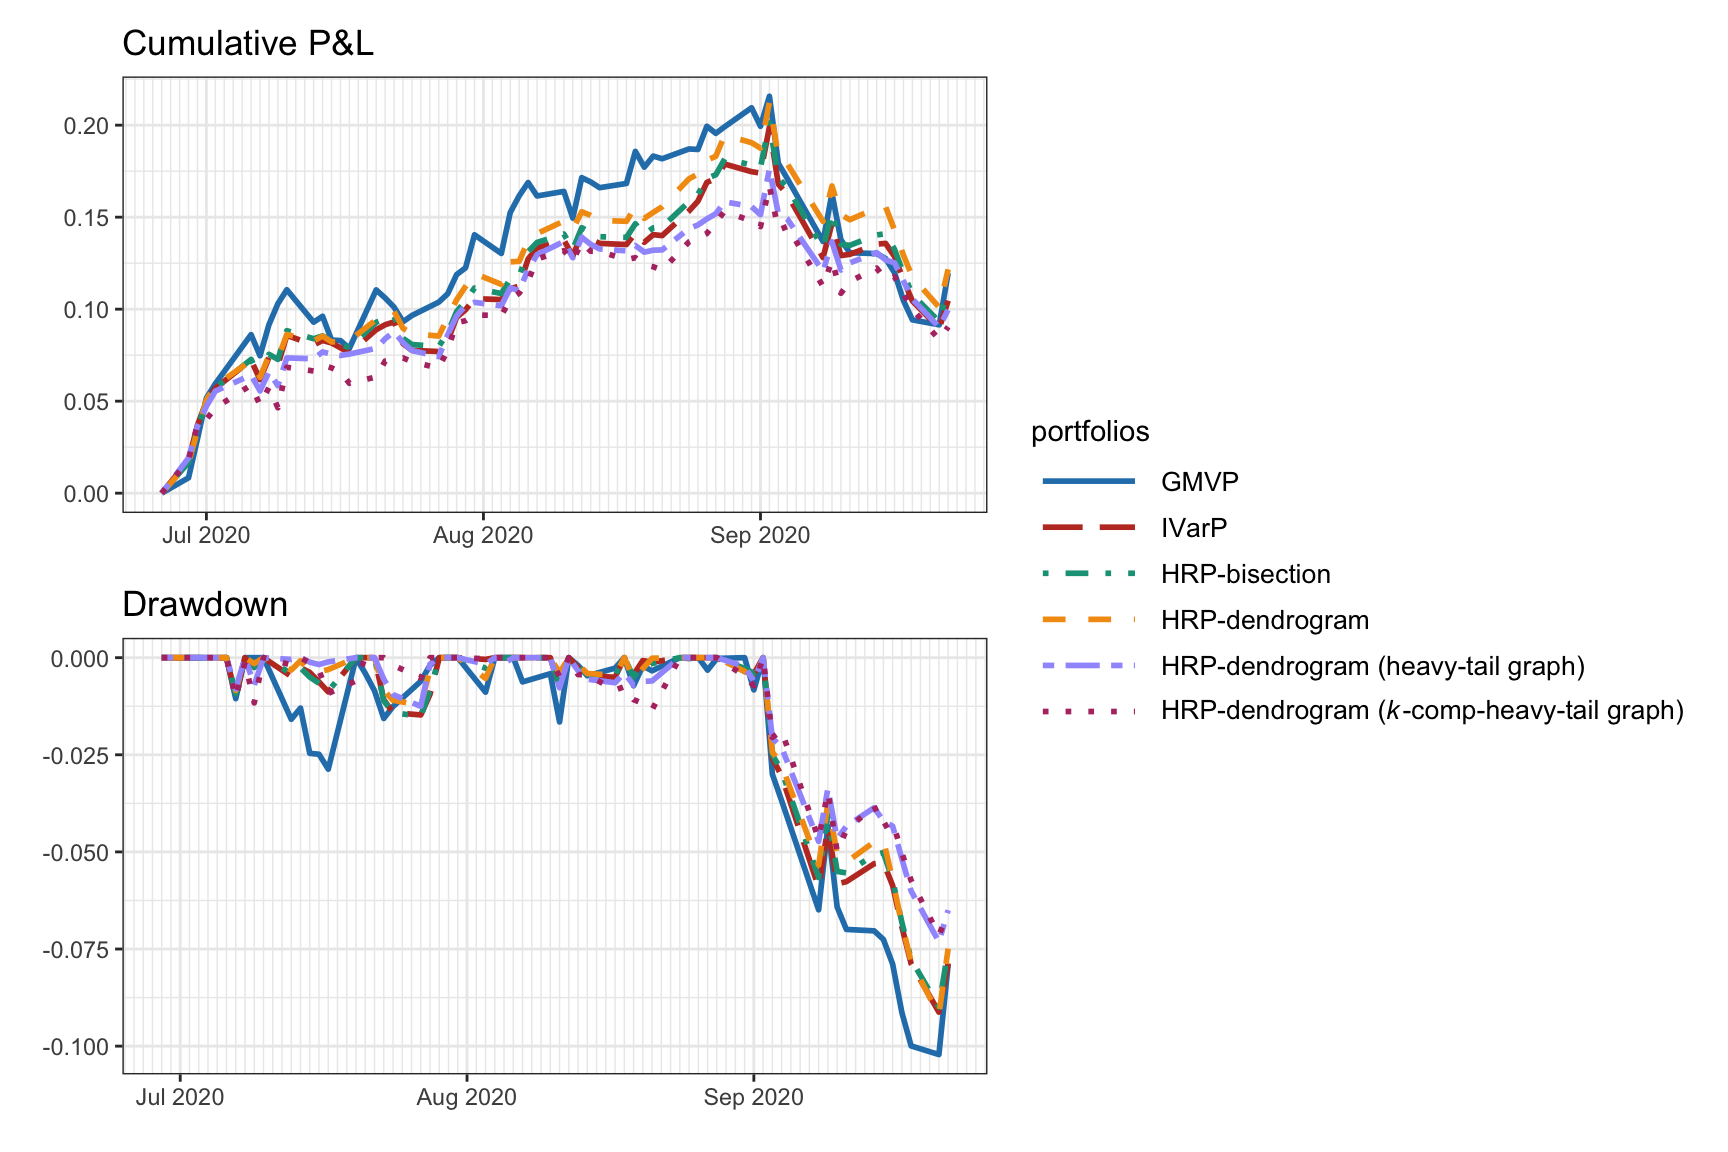Click the portfolios legend title

coord(1090,432)
